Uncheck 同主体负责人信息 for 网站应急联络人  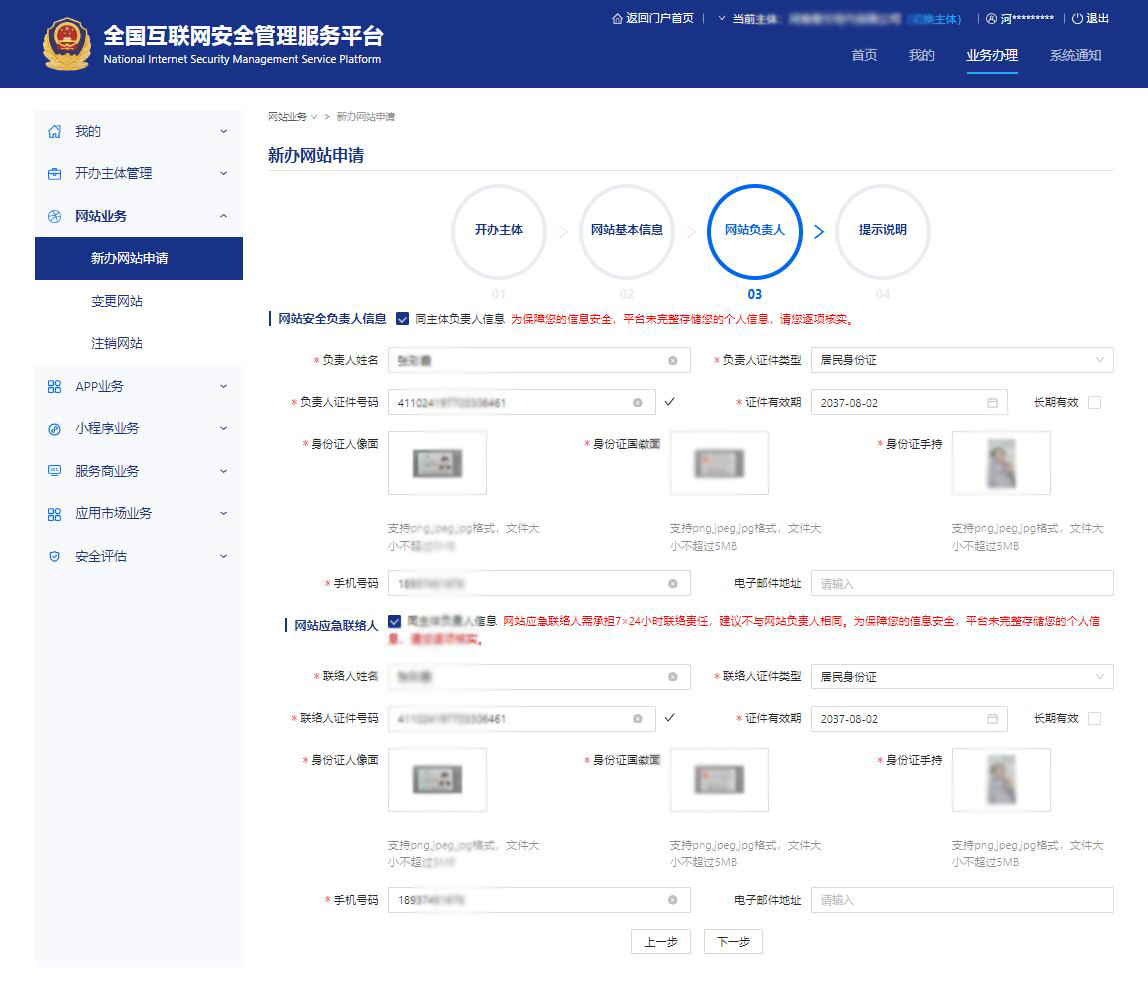tap(394, 622)
